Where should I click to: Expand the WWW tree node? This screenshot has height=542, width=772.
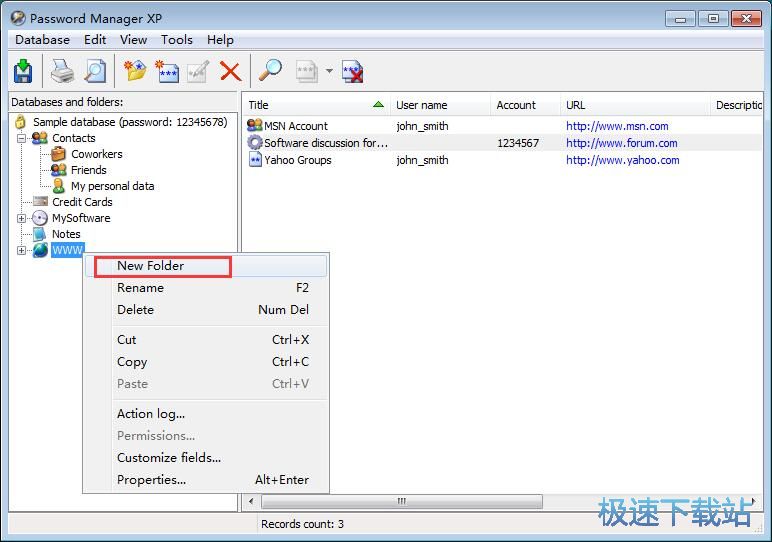coord(22,250)
